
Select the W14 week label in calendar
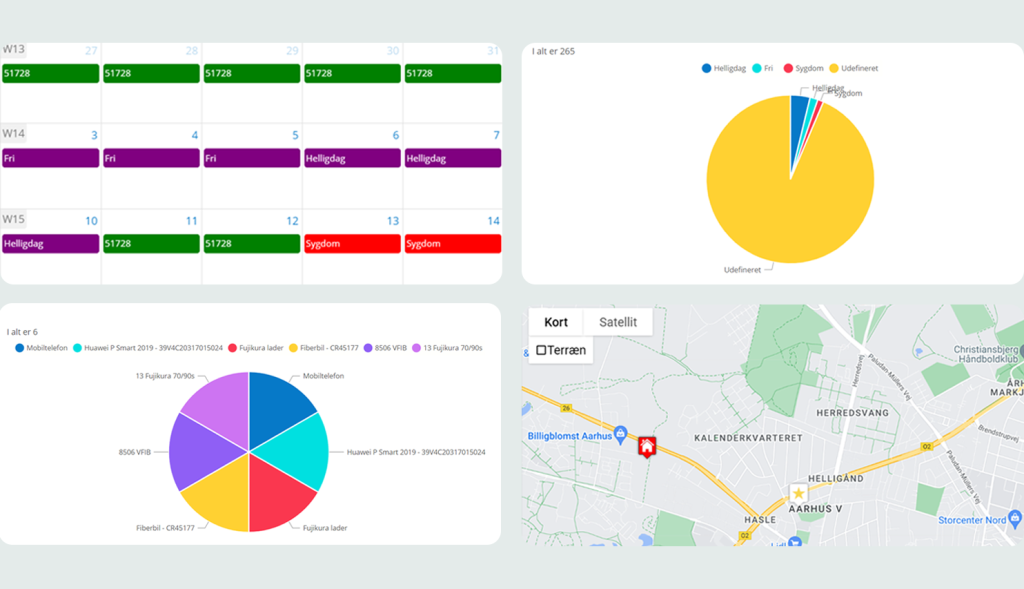click(x=14, y=134)
